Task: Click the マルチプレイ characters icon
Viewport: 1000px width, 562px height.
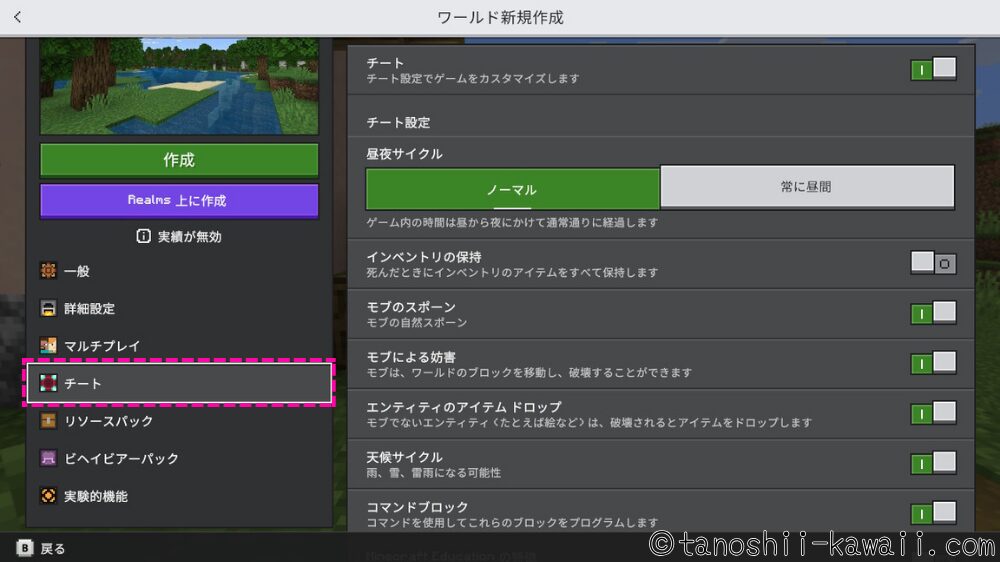Action: pyautogui.click(x=48, y=346)
